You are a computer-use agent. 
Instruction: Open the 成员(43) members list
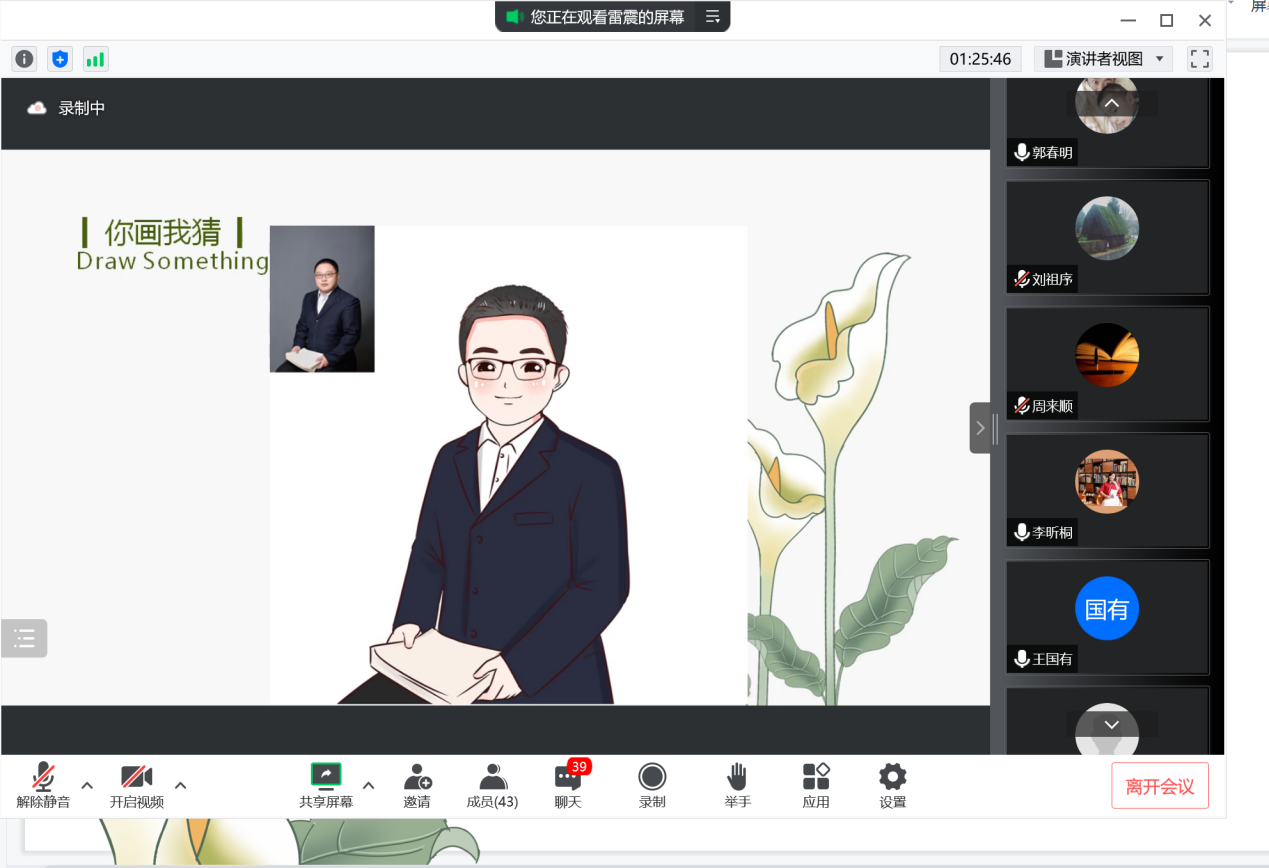492,786
